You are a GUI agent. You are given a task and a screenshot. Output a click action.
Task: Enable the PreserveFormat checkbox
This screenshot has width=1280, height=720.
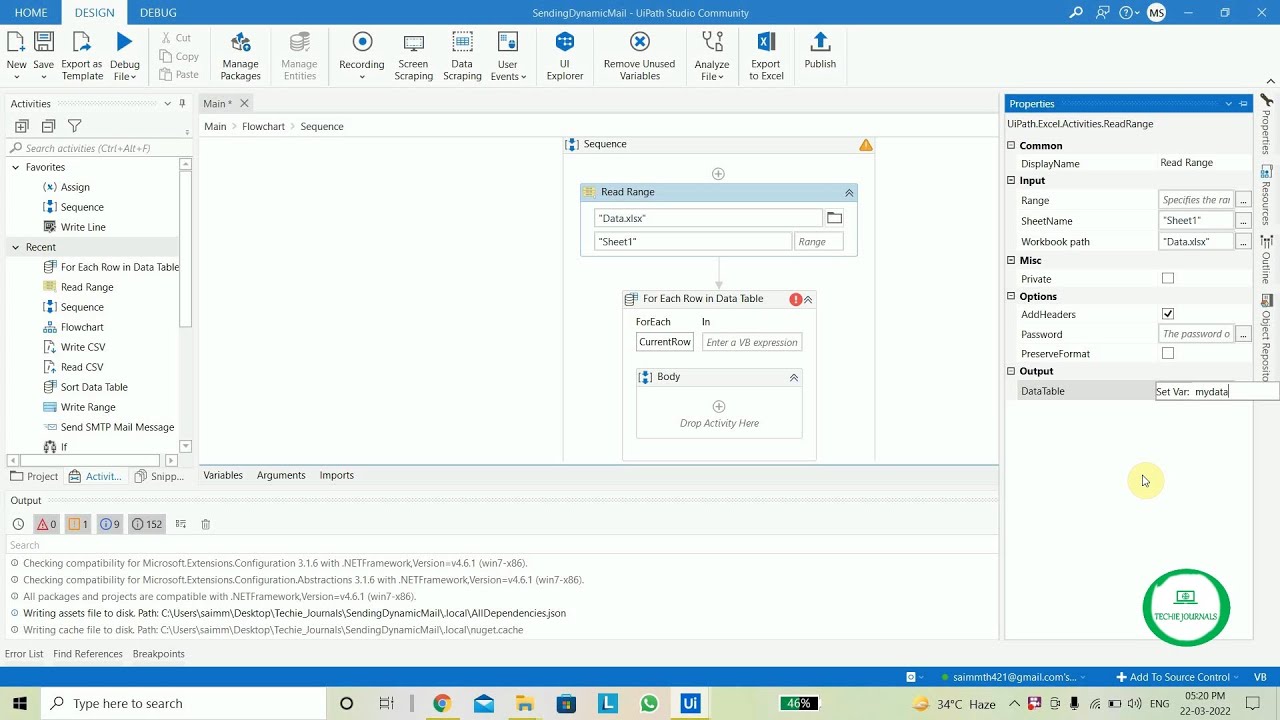point(1168,353)
